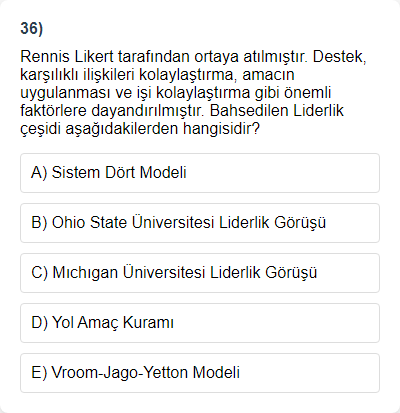
Task: Click the word 'Üniversitesi' in the Ohio State option
Action: pos(173,222)
